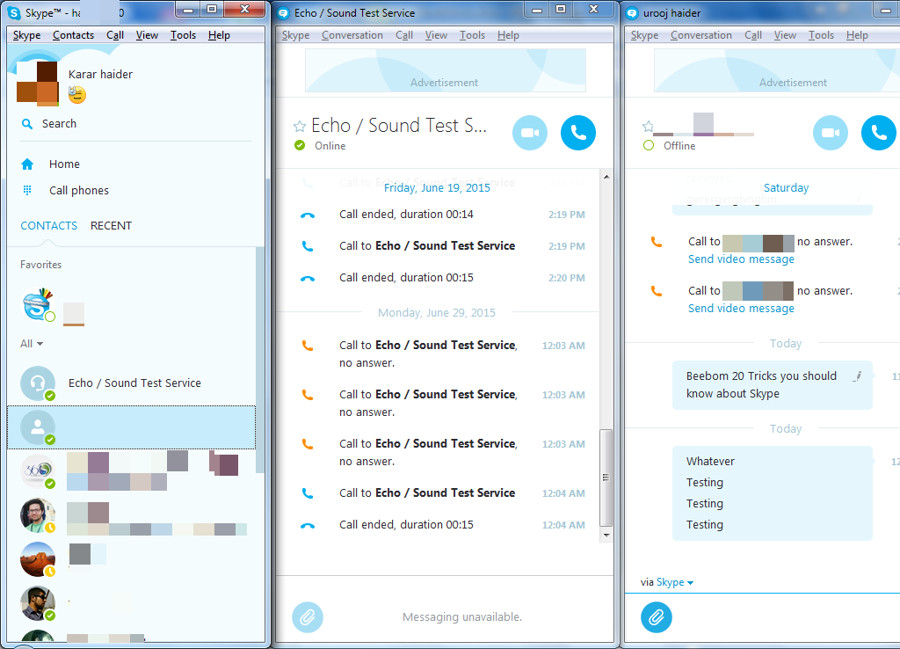Open the Contacts menu in the main Skype window

point(73,35)
